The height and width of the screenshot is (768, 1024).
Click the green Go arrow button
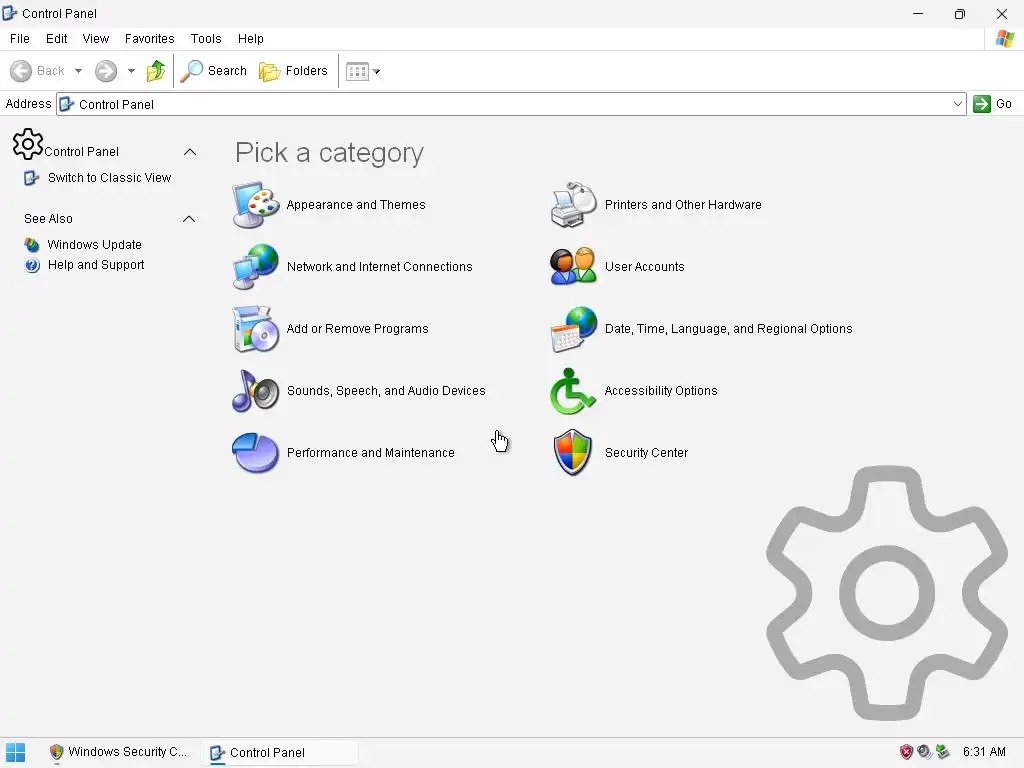tap(982, 104)
